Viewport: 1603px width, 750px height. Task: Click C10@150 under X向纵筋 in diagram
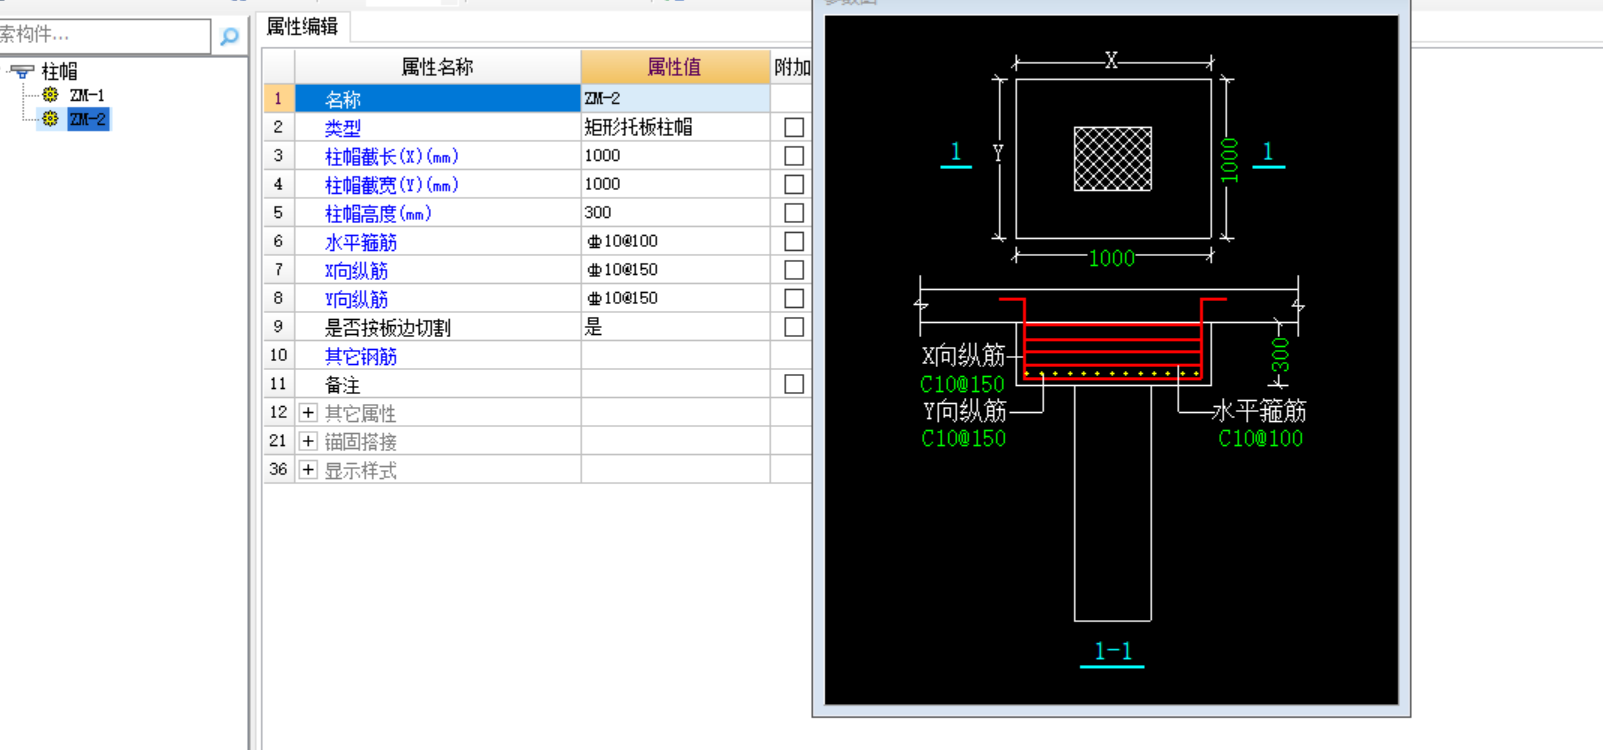pos(962,384)
